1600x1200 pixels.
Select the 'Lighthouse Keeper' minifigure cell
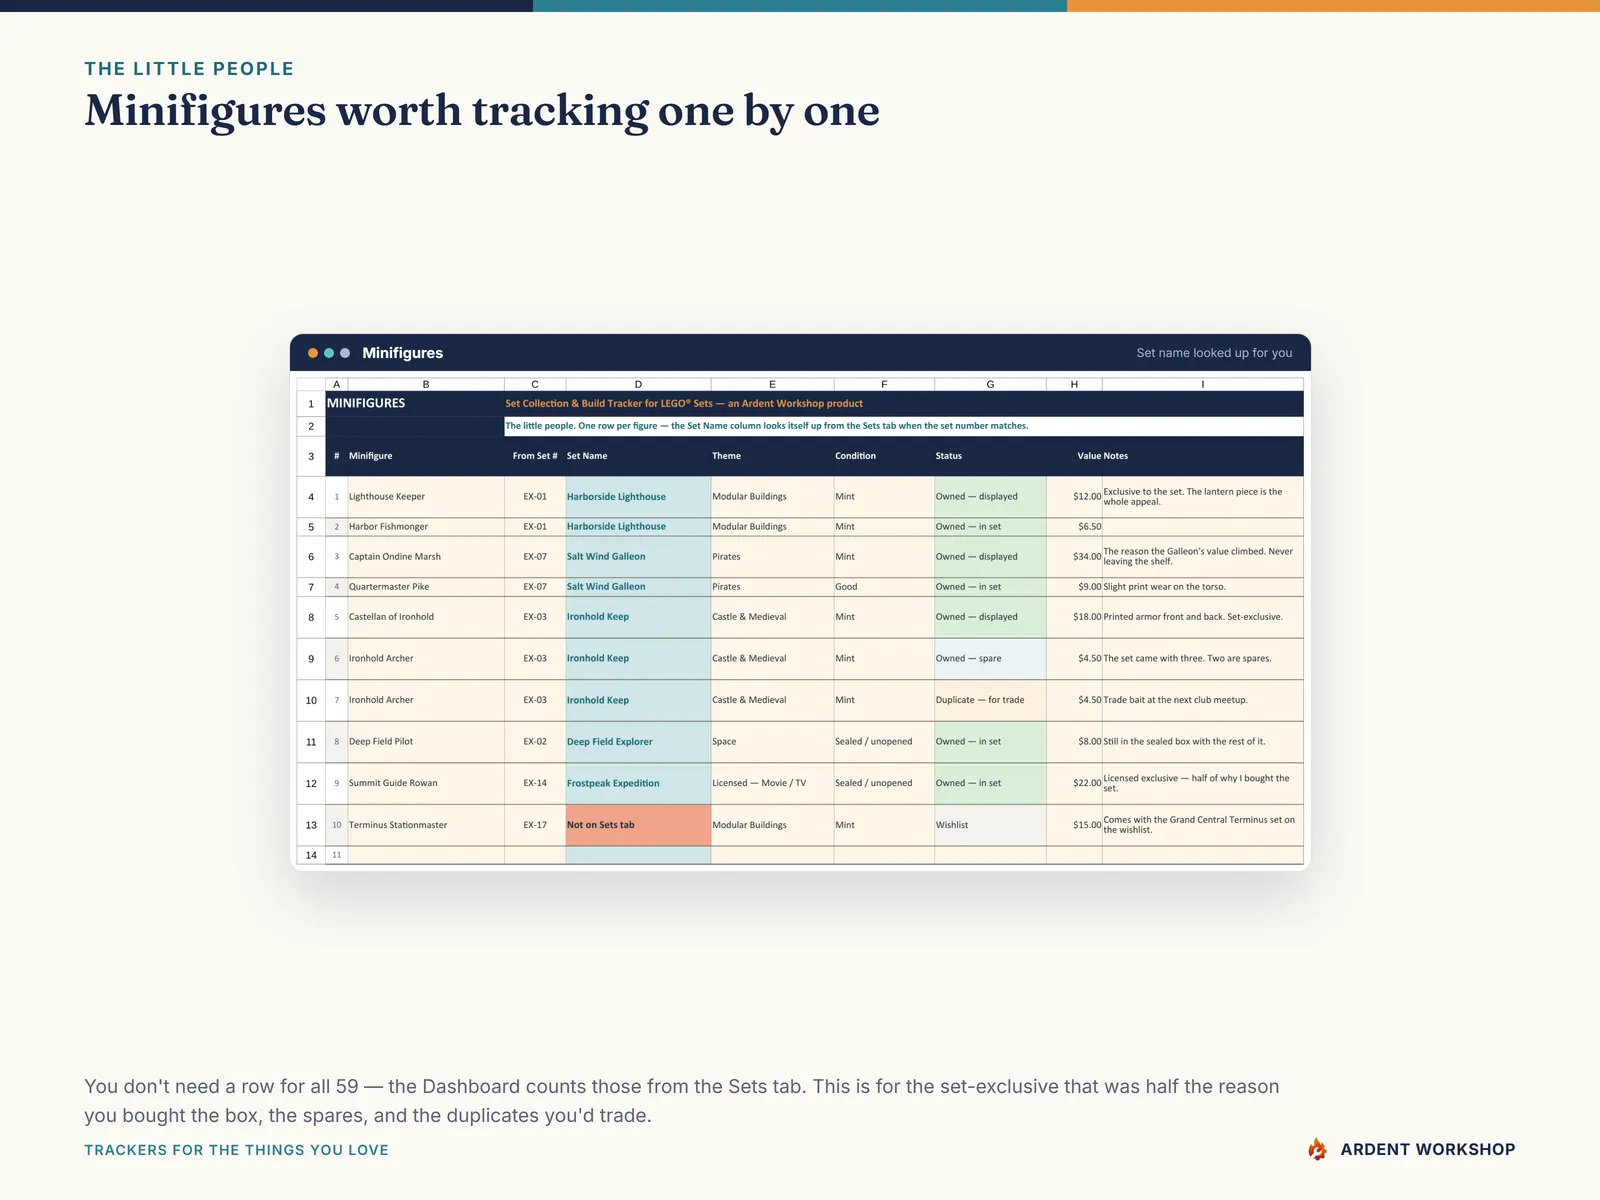point(426,497)
